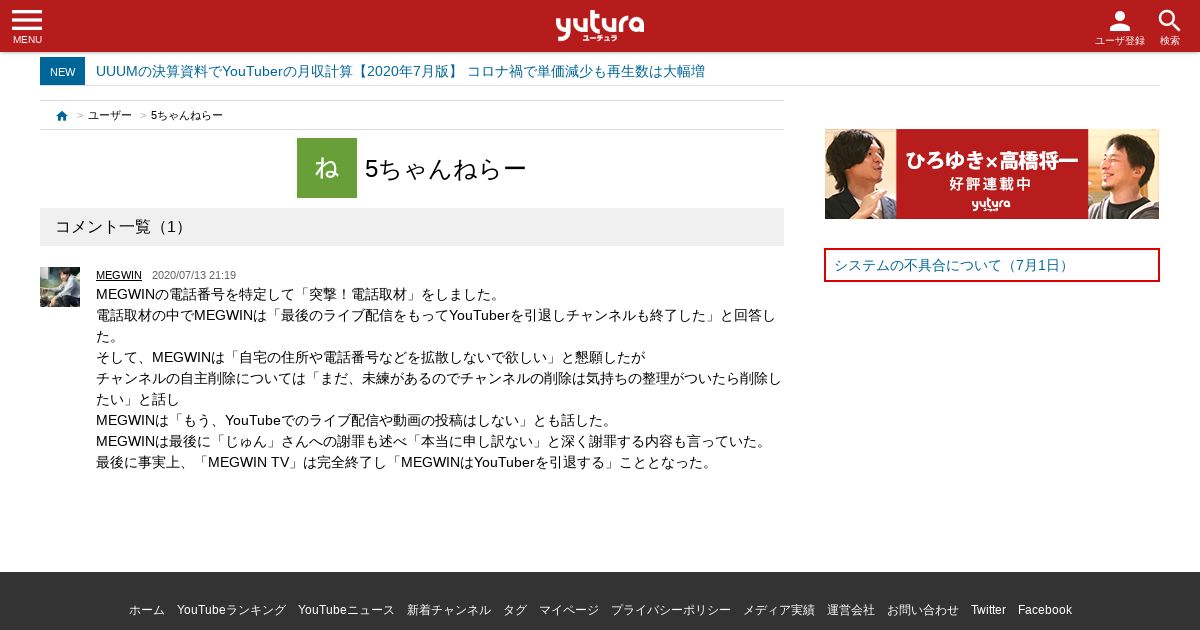Screen dimensions: 1200x630
Task: Open お問い合わせ footer link
Action: (923, 610)
